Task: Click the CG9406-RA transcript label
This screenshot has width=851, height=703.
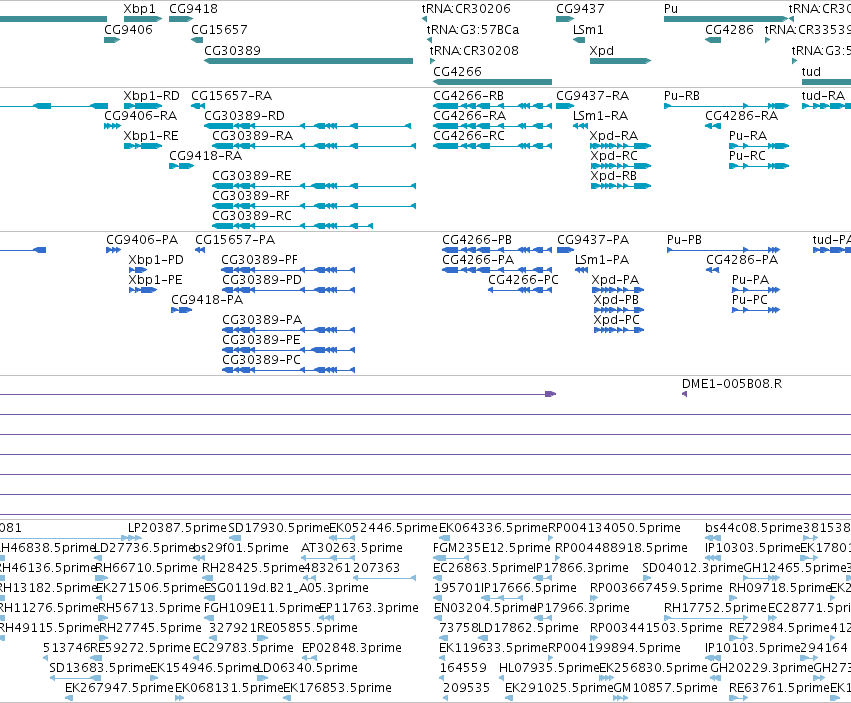Action: click(141, 116)
